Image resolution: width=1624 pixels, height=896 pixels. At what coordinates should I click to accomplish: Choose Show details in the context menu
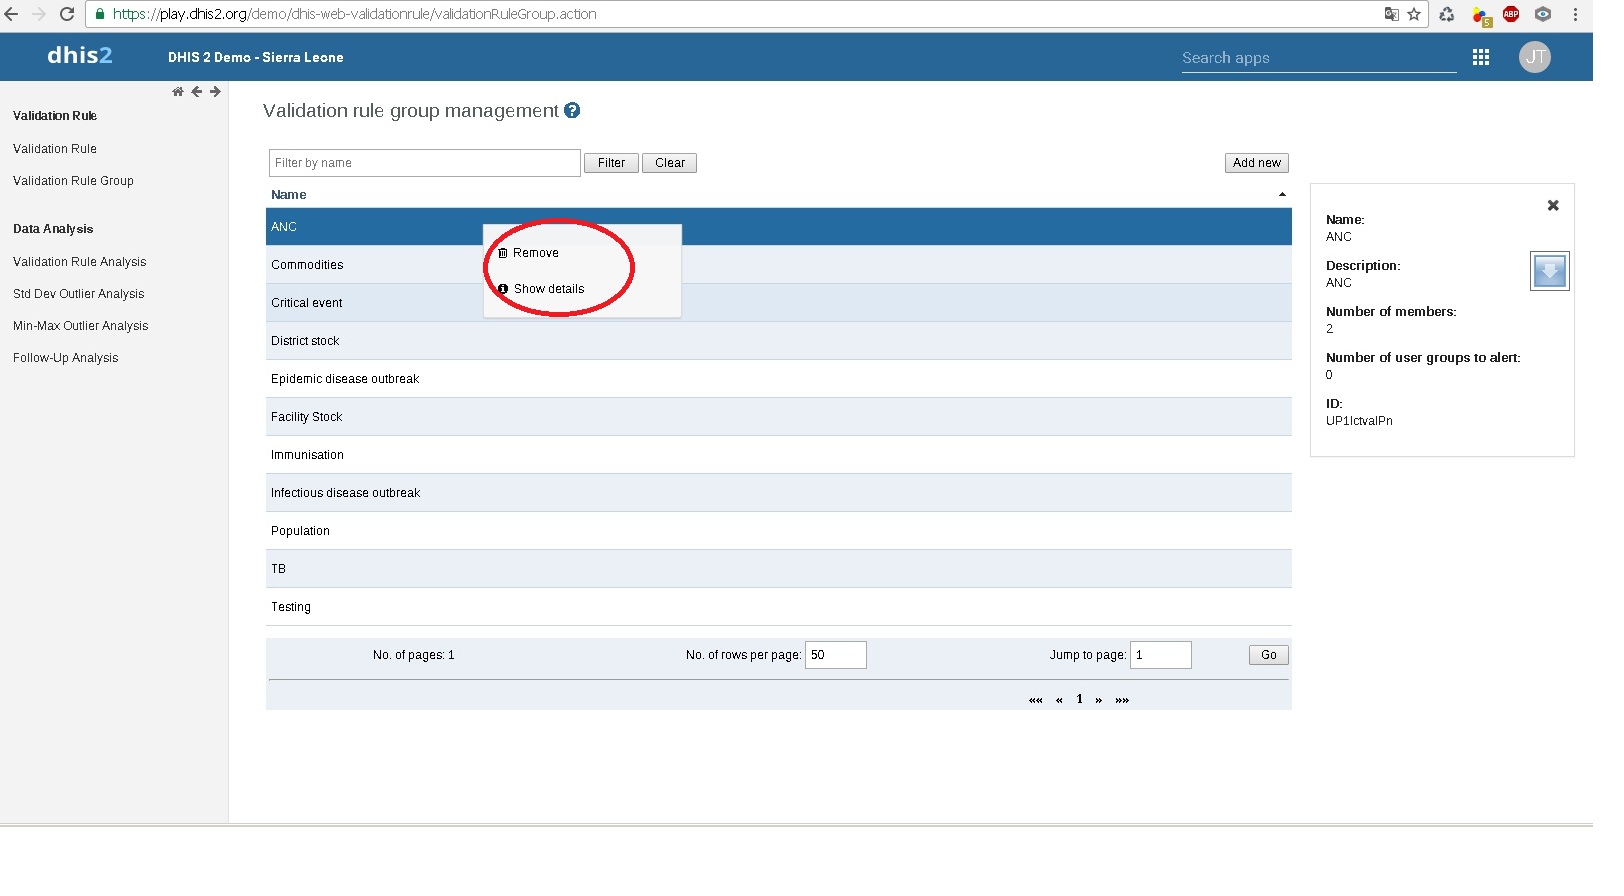click(x=548, y=289)
